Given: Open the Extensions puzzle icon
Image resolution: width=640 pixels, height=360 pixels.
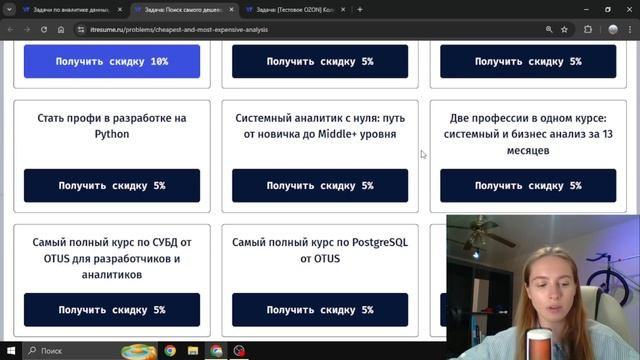Looking at the screenshot, I should pyautogui.click(x=588, y=29).
